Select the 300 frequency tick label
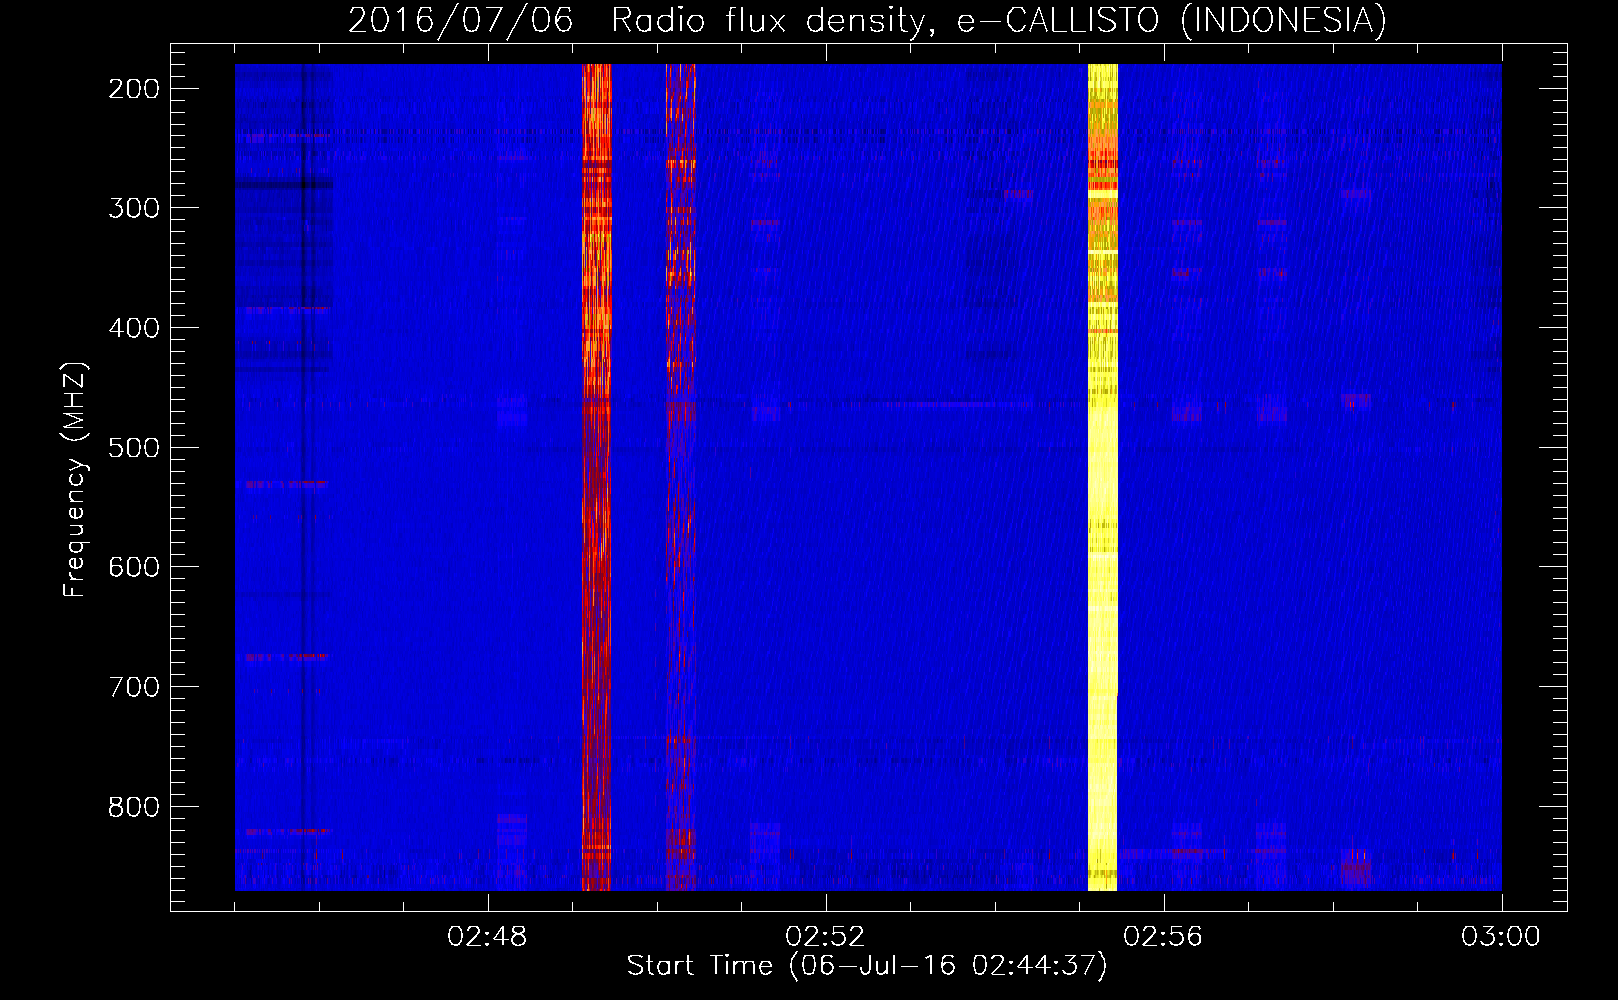 point(133,208)
